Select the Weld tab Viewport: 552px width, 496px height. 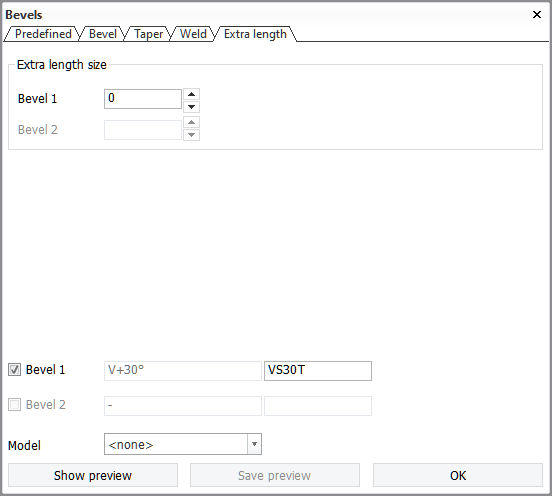click(x=193, y=34)
